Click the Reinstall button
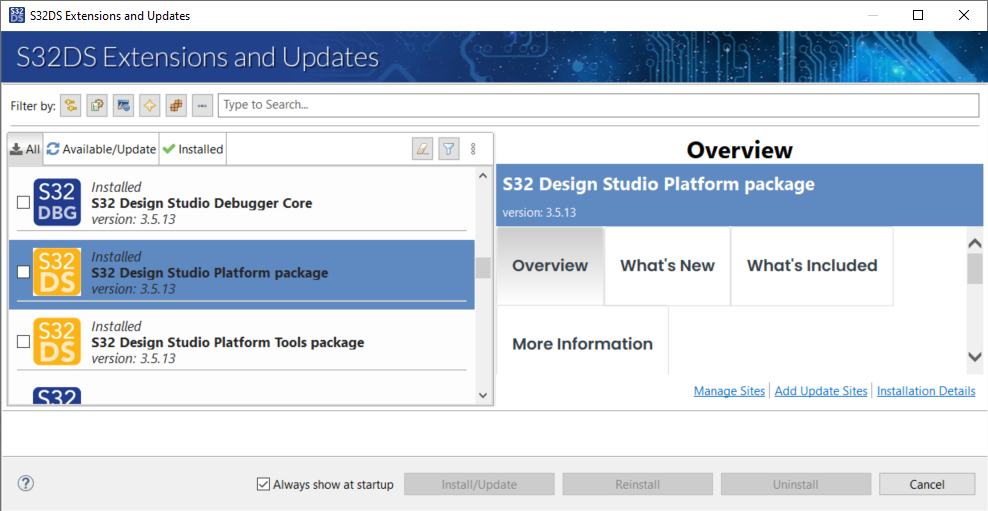The width and height of the screenshot is (988, 511). [638, 485]
